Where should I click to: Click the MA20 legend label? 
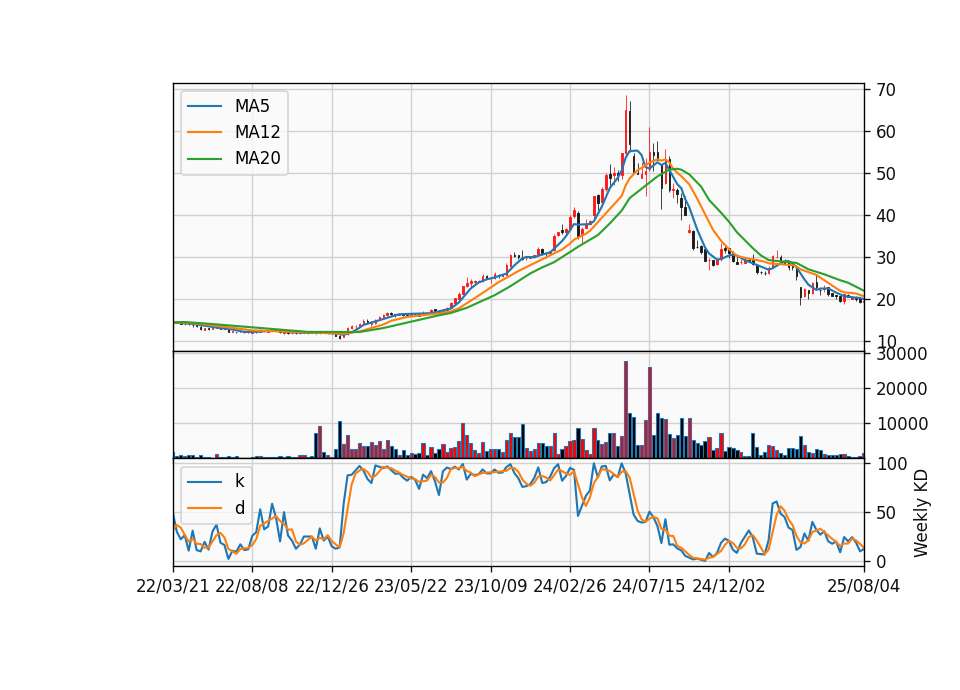pyautogui.click(x=257, y=159)
